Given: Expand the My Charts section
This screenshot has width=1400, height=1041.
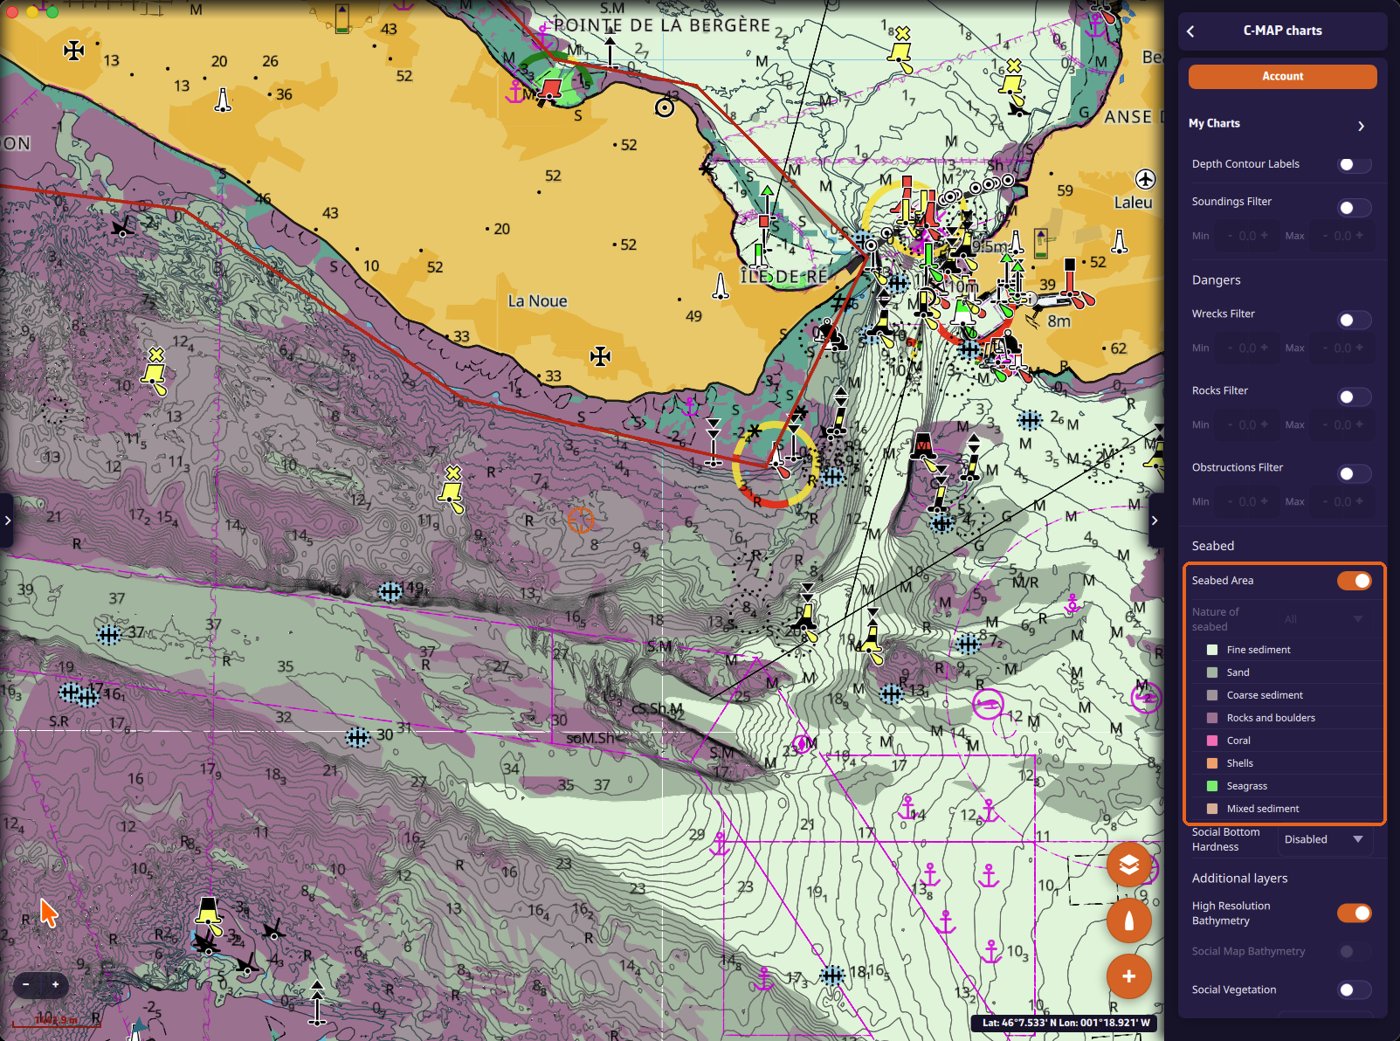Looking at the screenshot, I should [1360, 126].
